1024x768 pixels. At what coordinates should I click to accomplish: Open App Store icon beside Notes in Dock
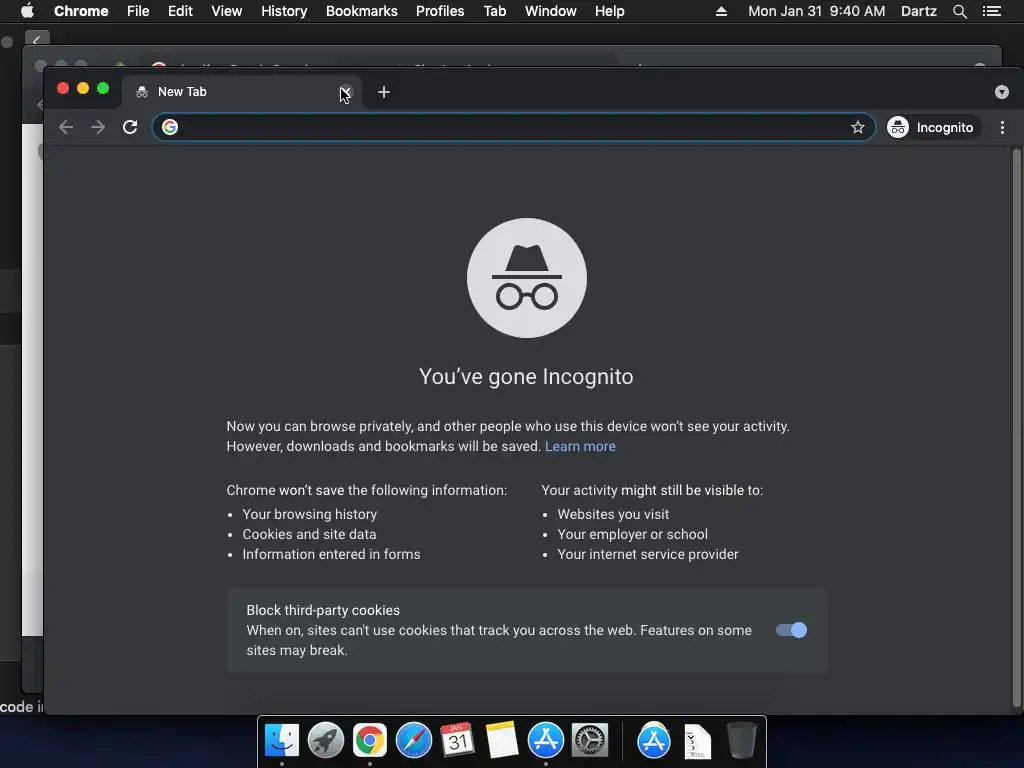pos(546,740)
